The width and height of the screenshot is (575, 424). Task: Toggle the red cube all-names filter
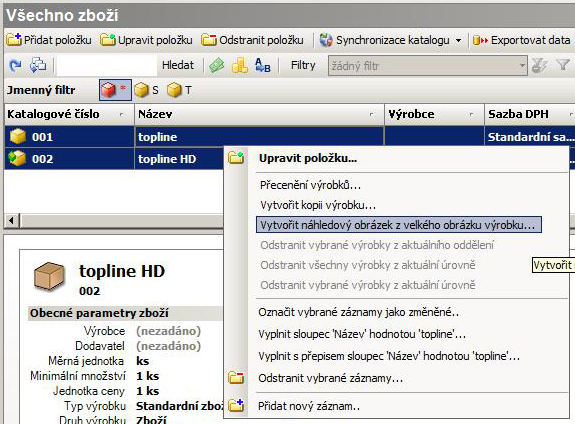[x=115, y=90]
